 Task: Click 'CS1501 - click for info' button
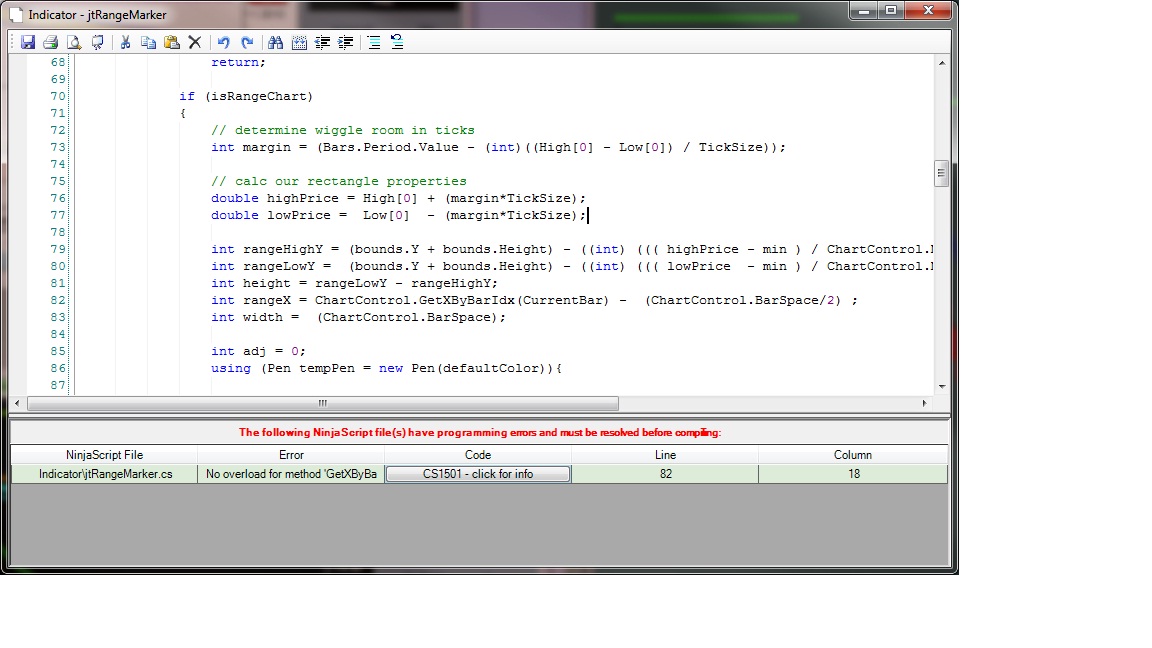pos(478,474)
